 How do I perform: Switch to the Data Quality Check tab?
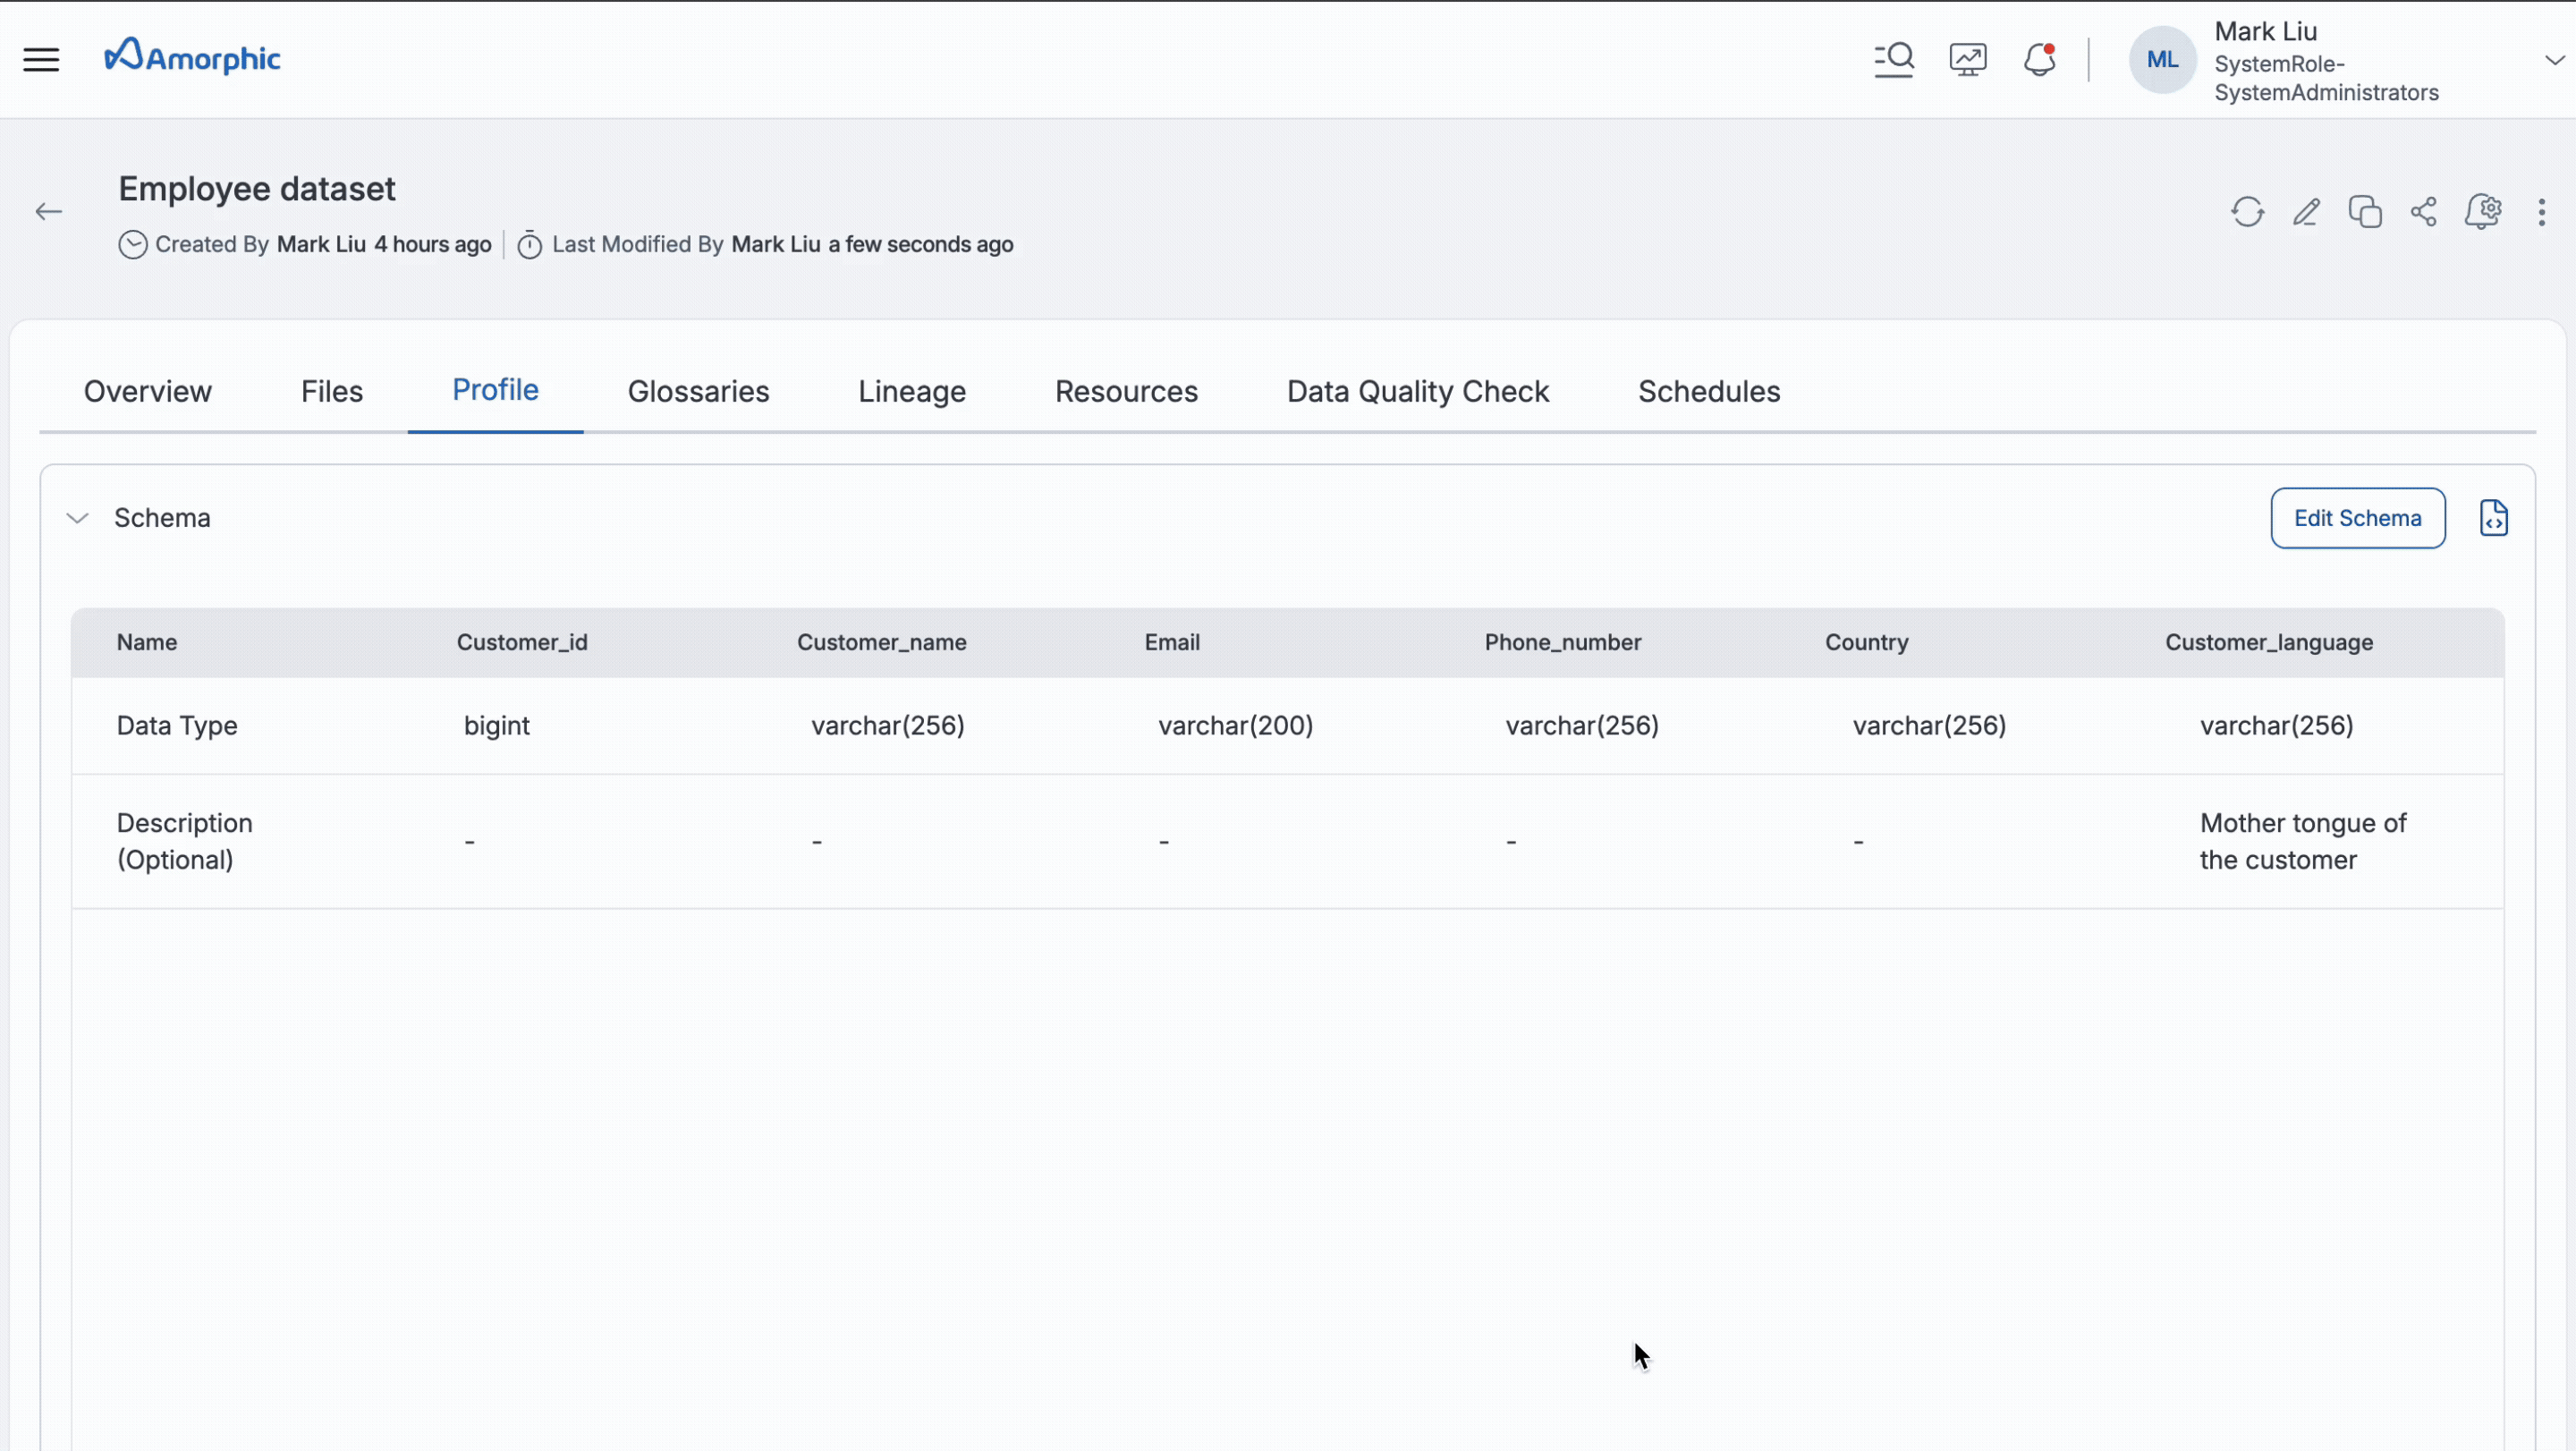click(1417, 391)
